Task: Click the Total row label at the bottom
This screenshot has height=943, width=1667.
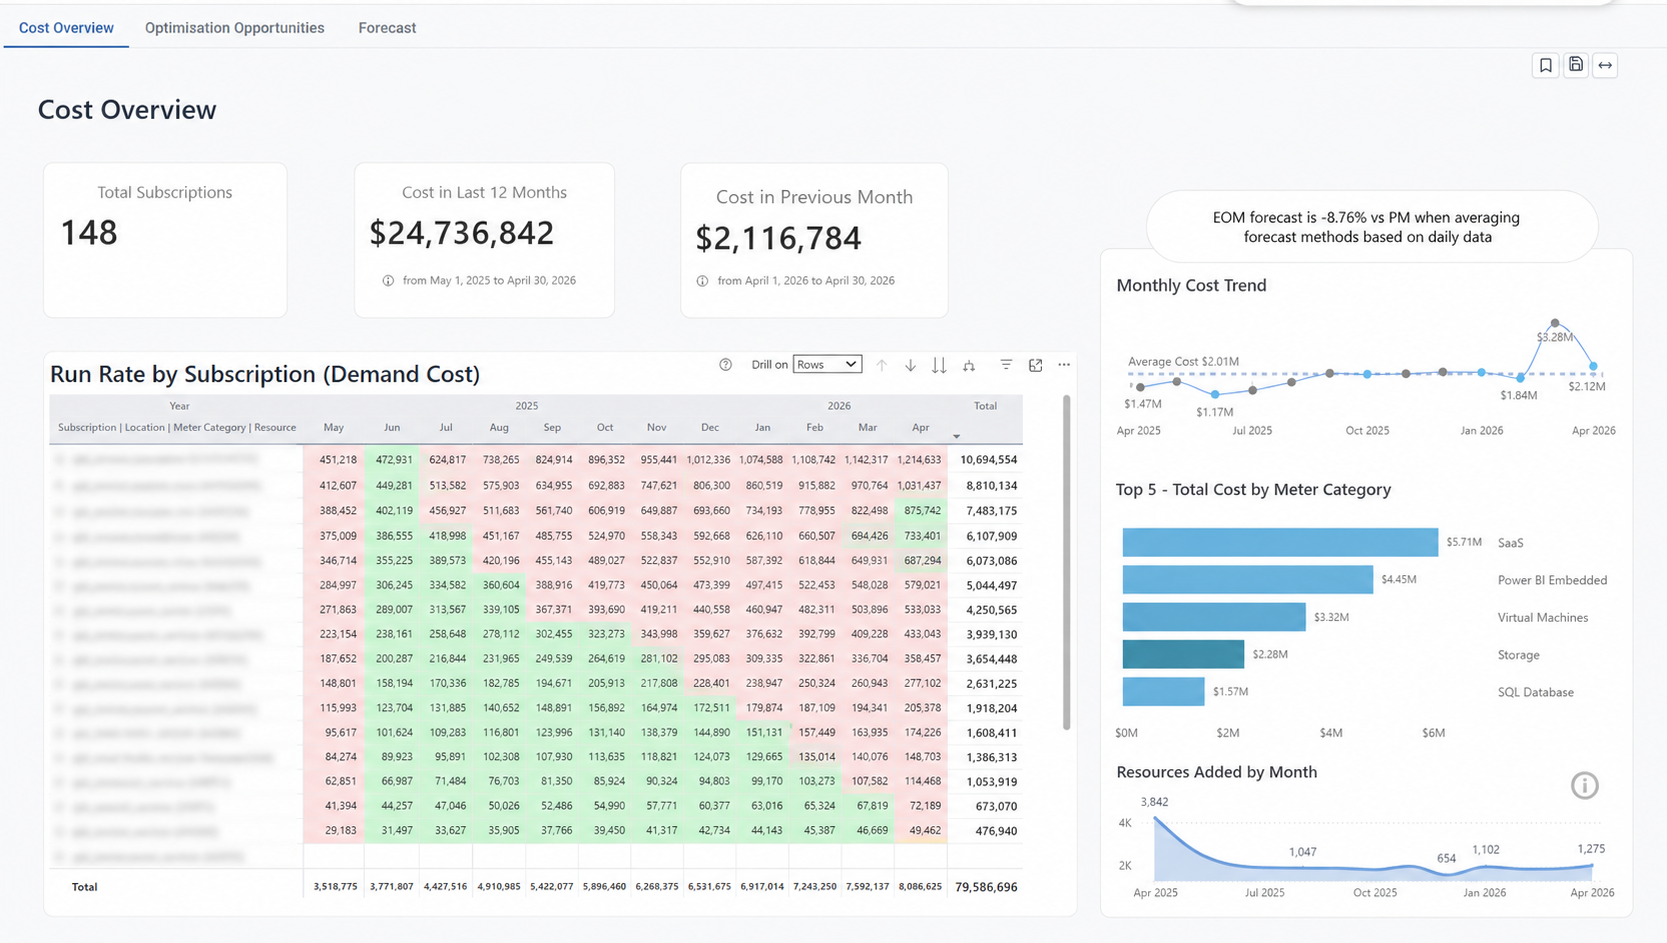Action: (x=84, y=887)
